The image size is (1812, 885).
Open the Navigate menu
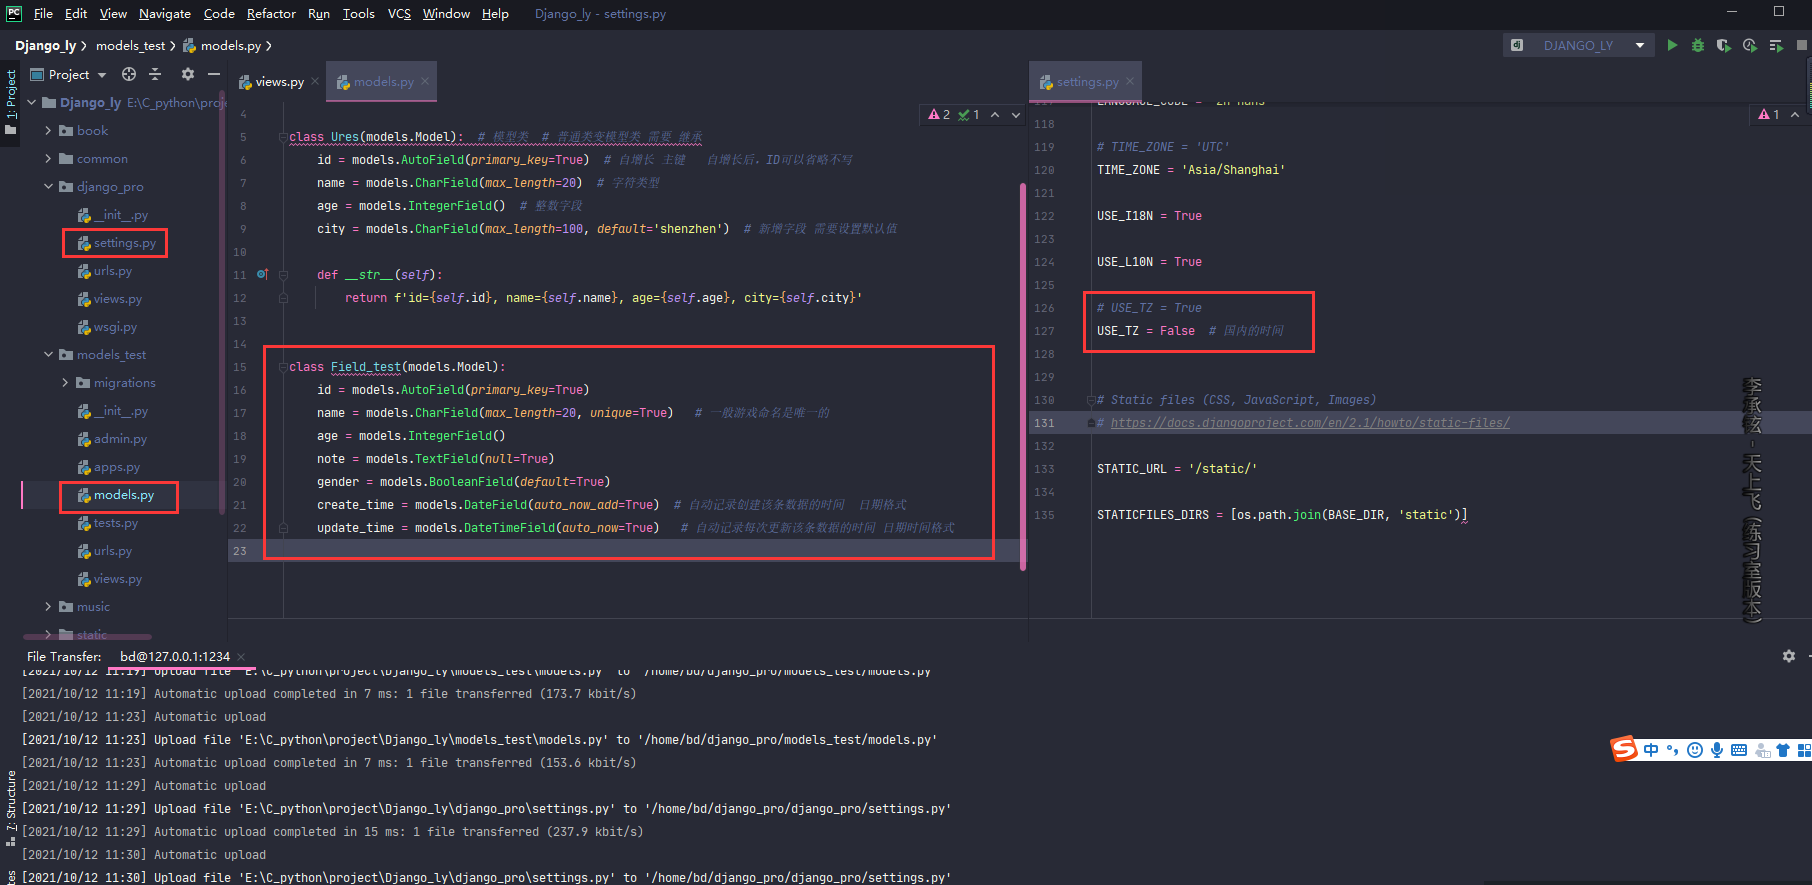click(165, 13)
